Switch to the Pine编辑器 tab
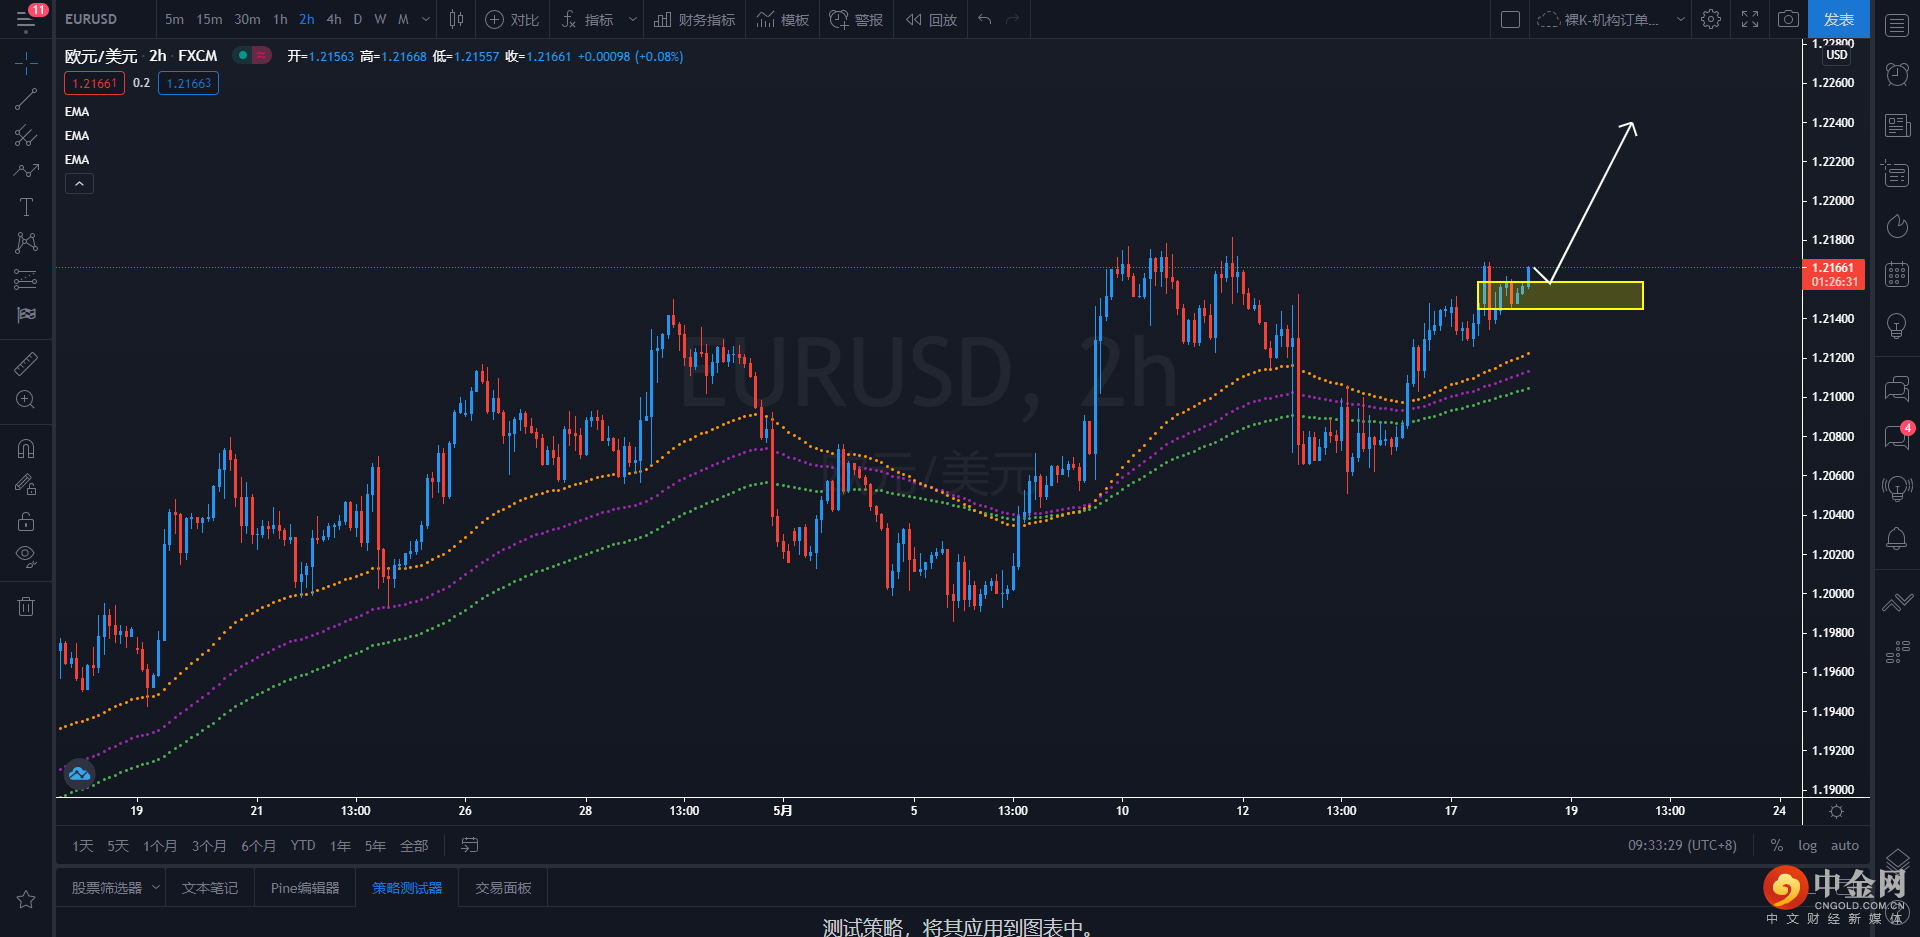Screen dimensions: 1920x937 (305, 888)
